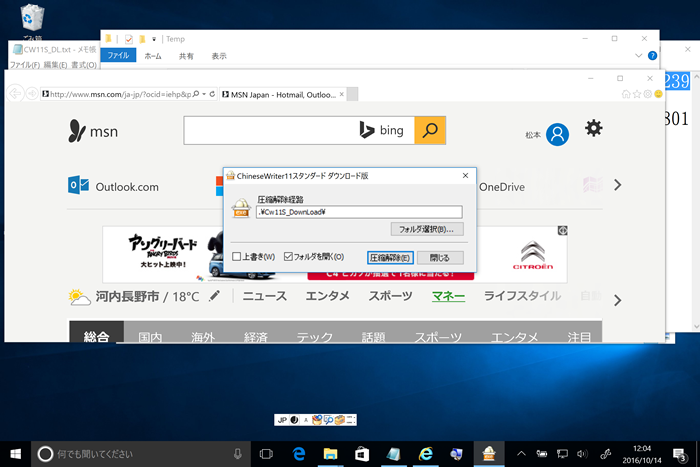Click the weather sun-cloud icon

[x=79, y=297]
